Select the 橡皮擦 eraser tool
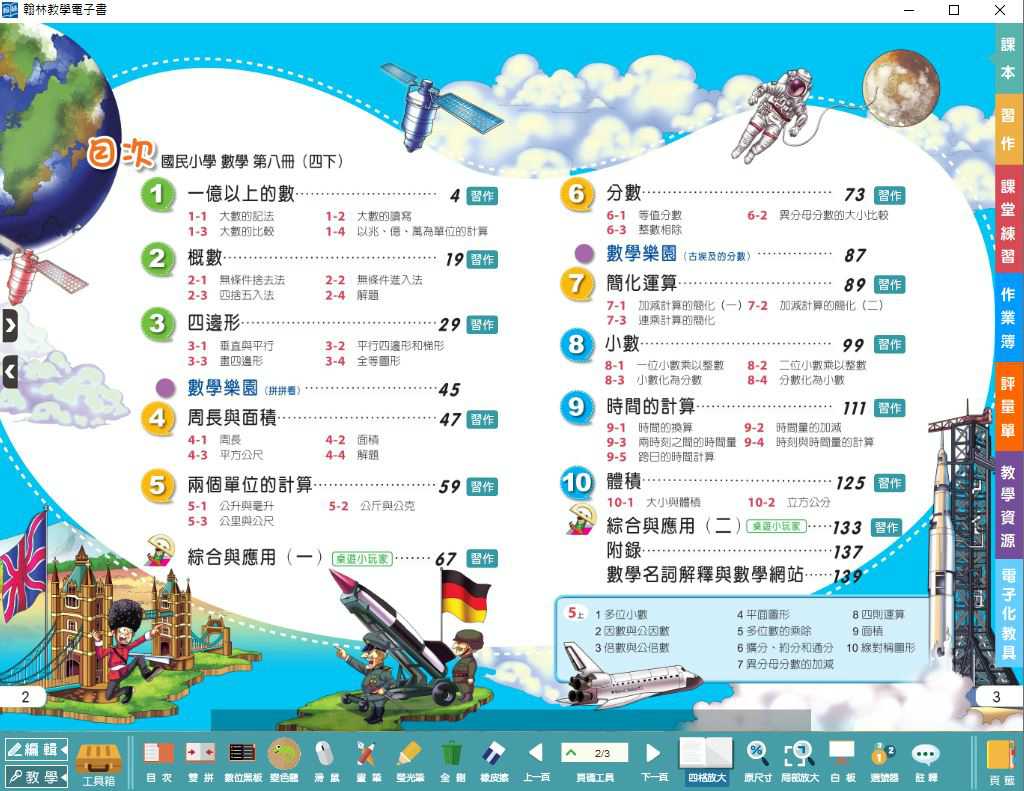The height and width of the screenshot is (791, 1024). 494,762
